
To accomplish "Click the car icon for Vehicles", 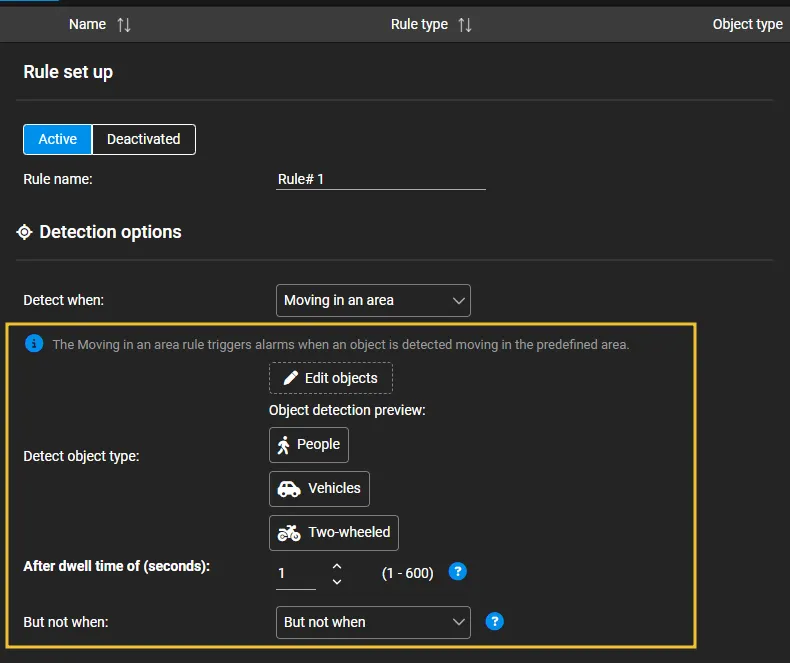I will click(x=289, y=489).
